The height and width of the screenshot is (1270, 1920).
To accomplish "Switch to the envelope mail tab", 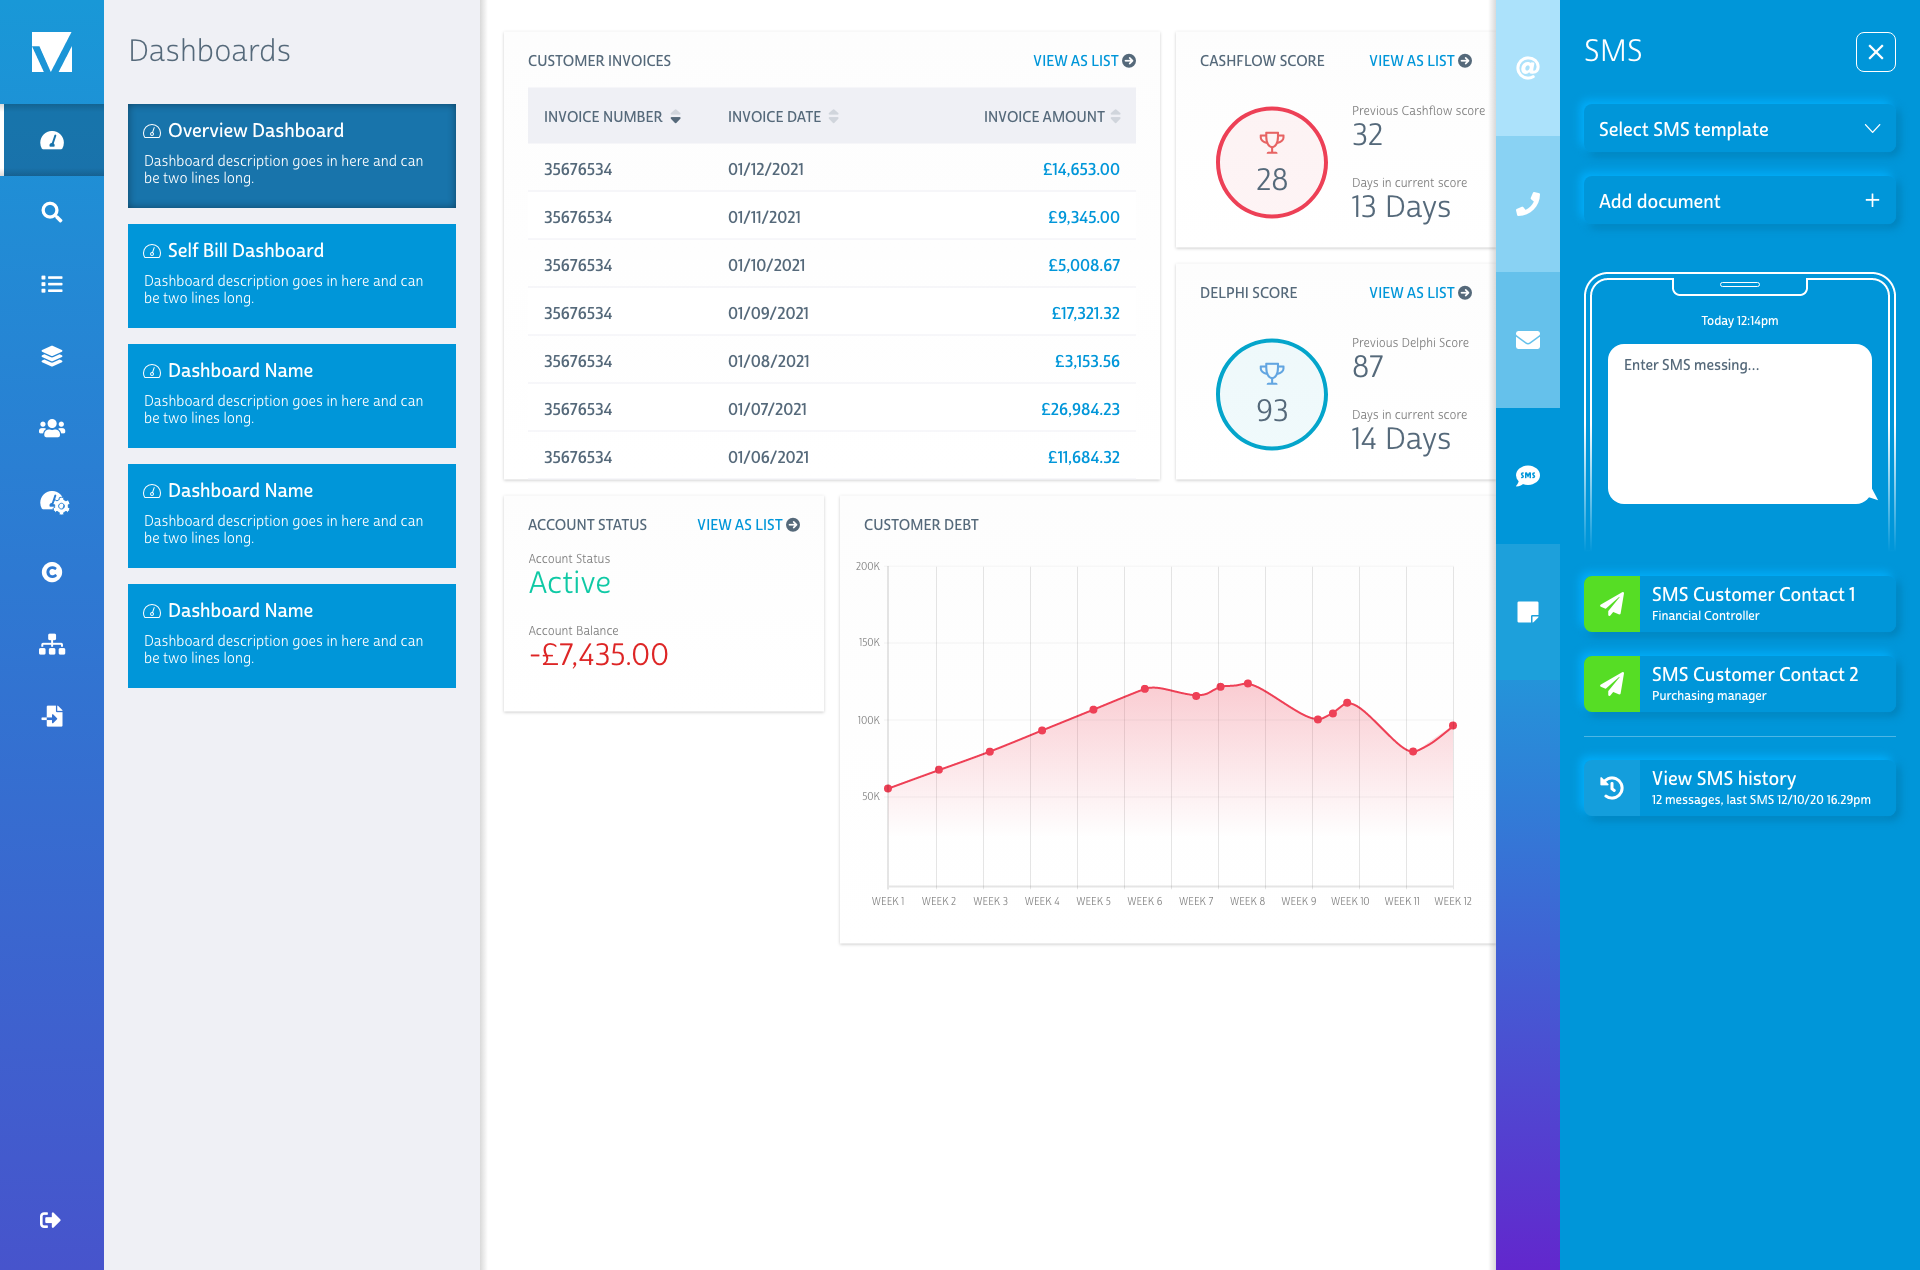I will coord(1527,340).
